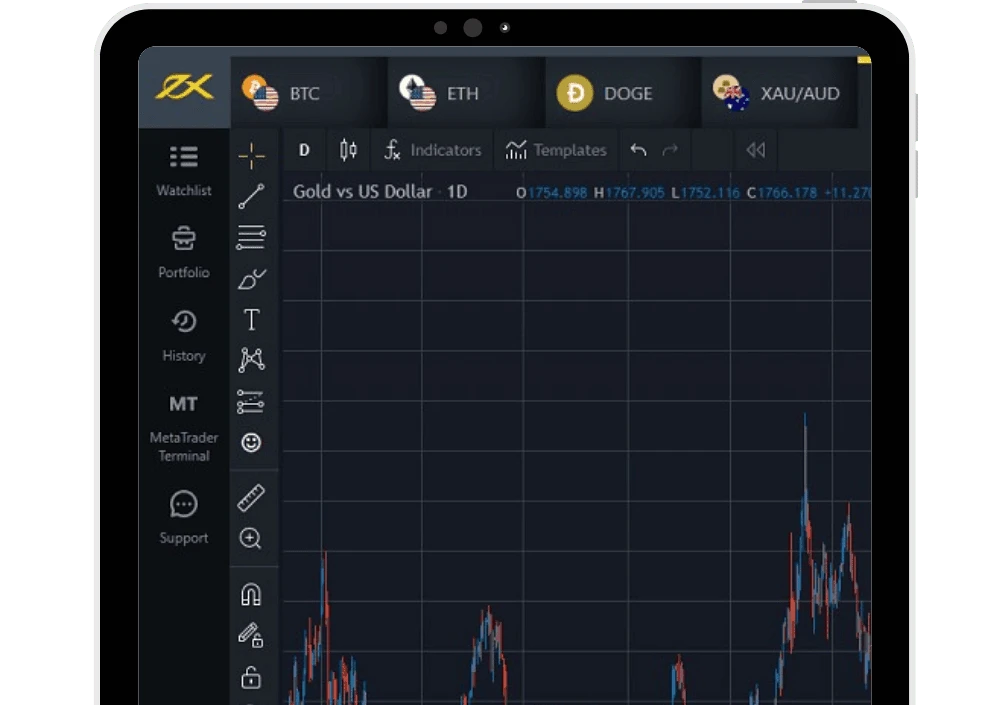Undo the last chart action
This screenshot has height=705, width=1000.
[638, 150]
